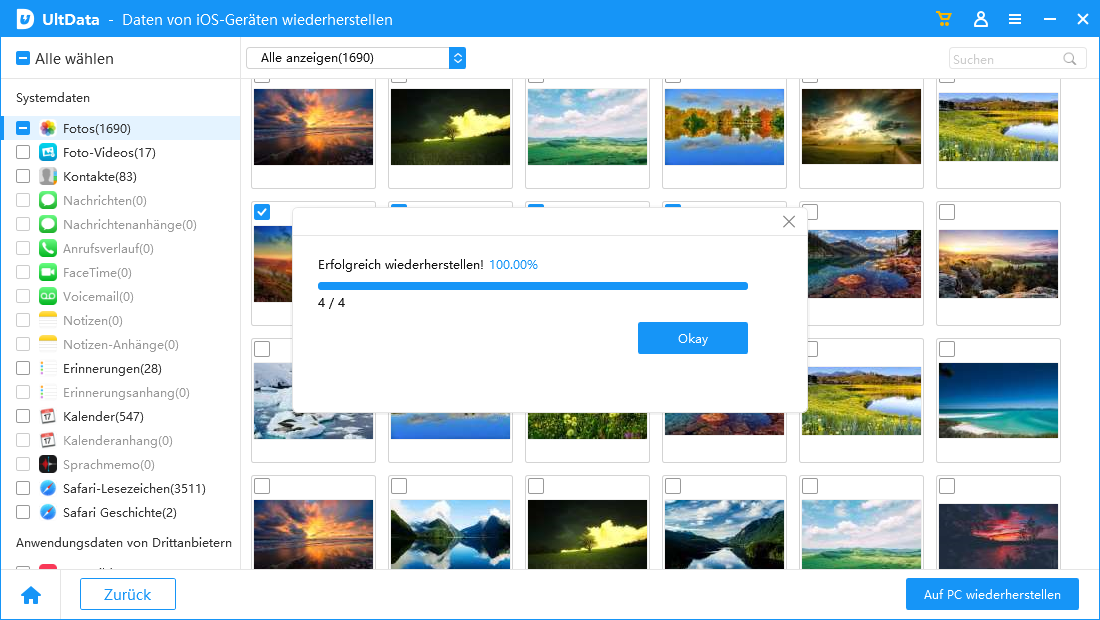The image size is (1100, 620).
Task: Click the Kontakte icon in sidebar
Action: (x=48, y=176)
